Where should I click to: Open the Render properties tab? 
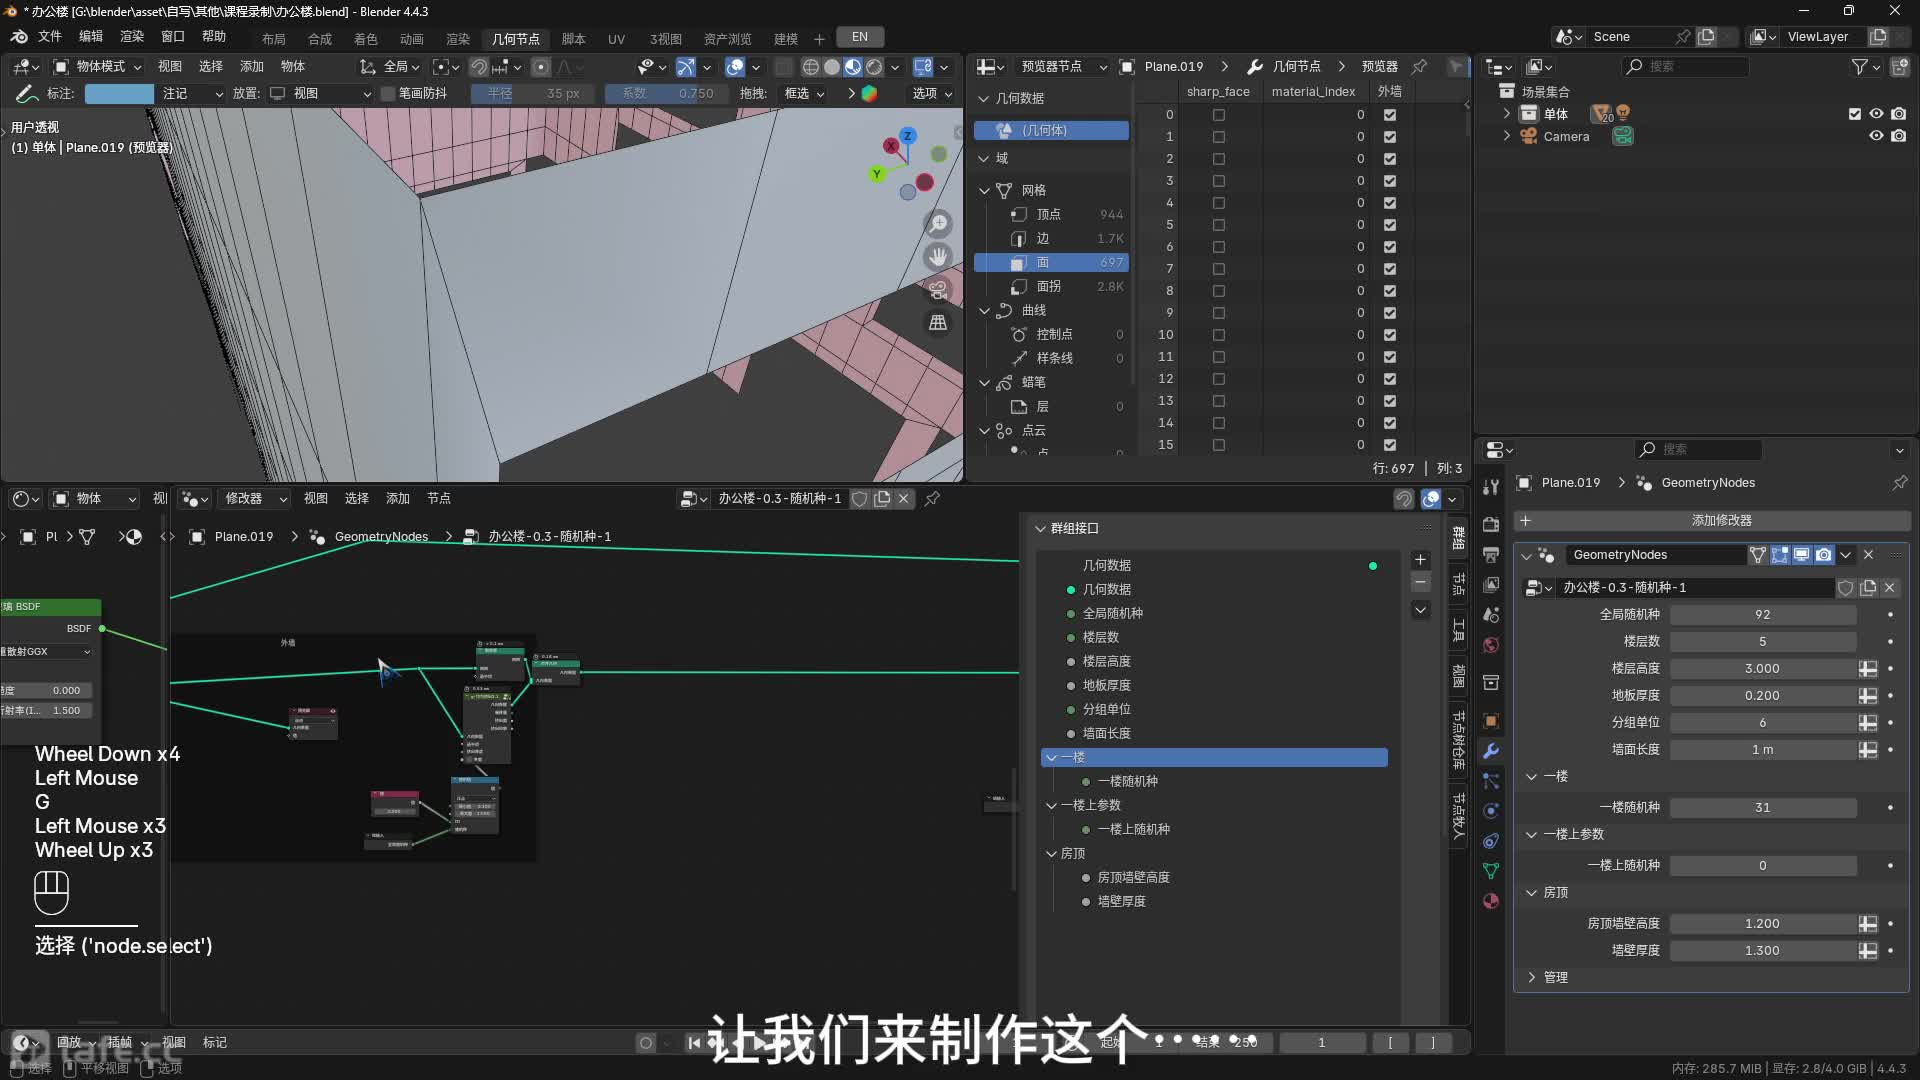pos(1491,524)
